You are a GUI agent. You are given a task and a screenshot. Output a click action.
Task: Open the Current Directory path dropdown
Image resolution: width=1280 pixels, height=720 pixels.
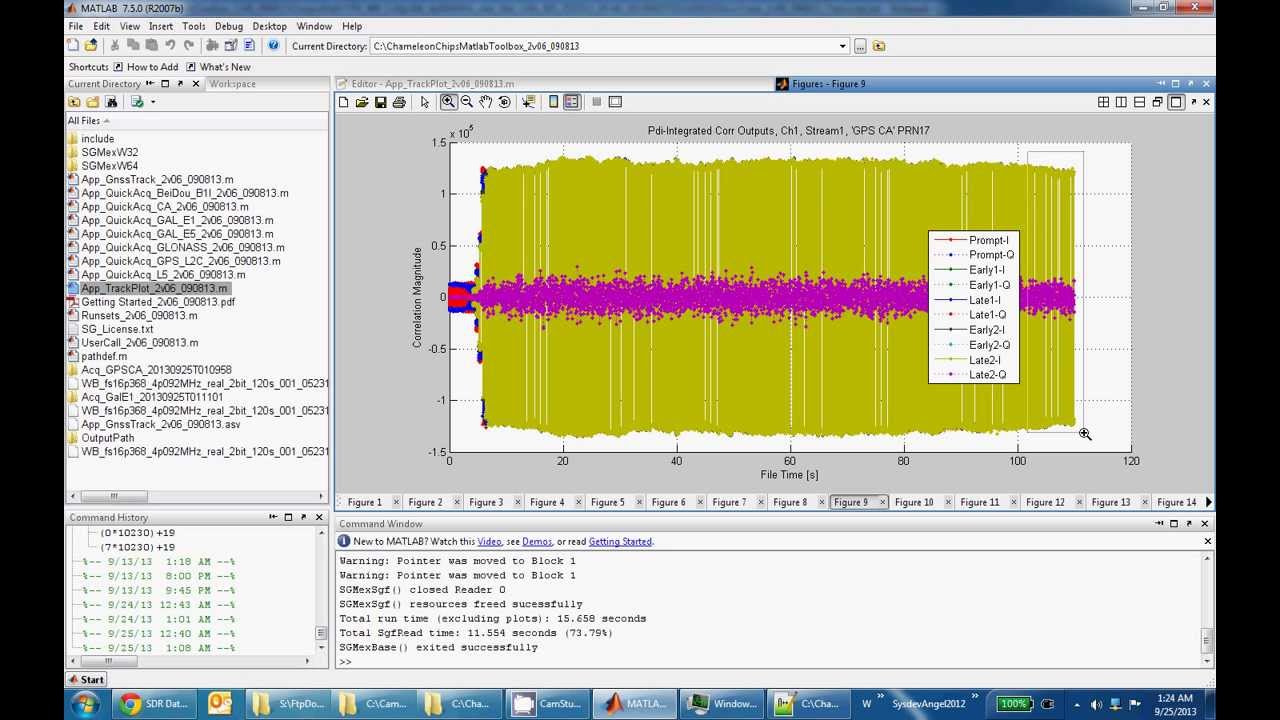[x=843, y=46]
